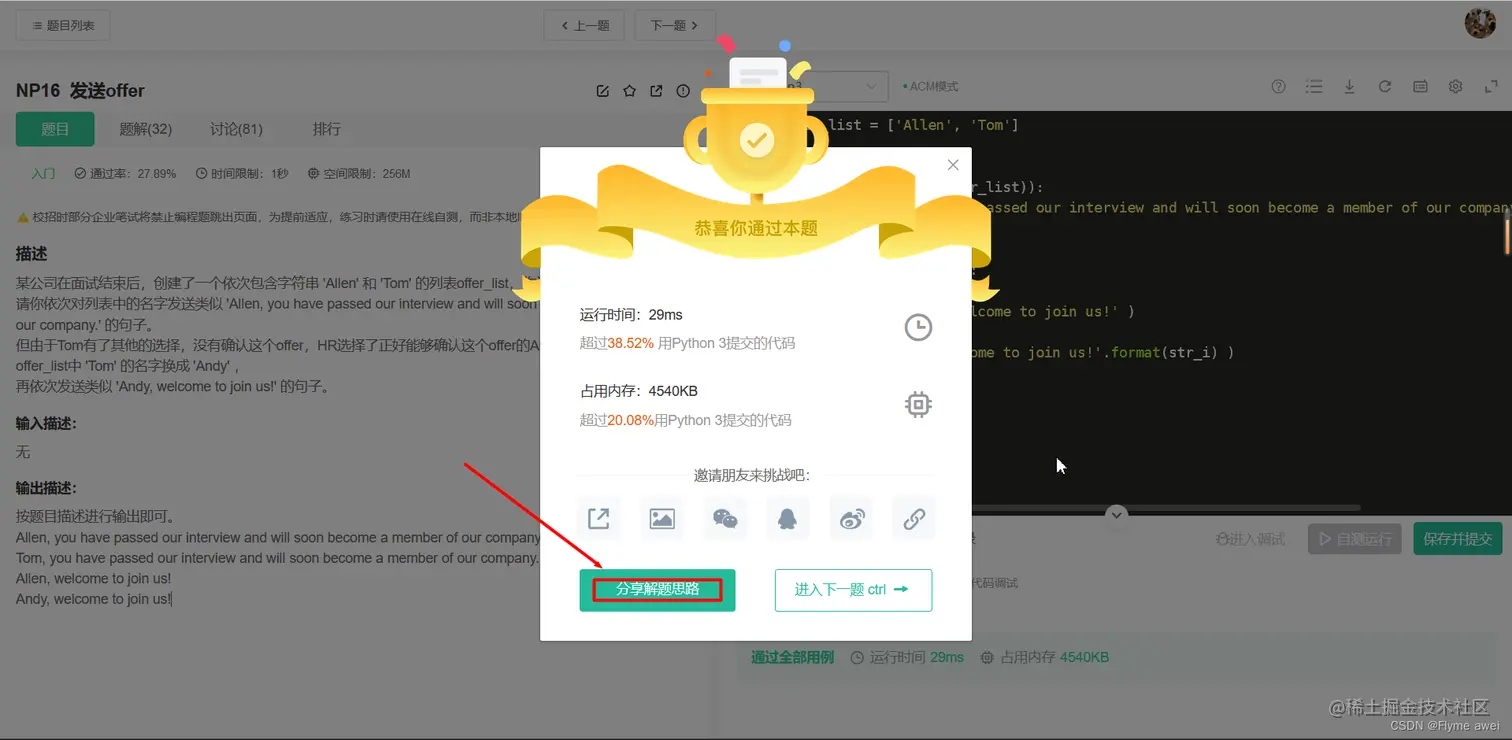Reset code with the refresh icon
This screenshot has width=1512, height=740.
coord(1384,86)
